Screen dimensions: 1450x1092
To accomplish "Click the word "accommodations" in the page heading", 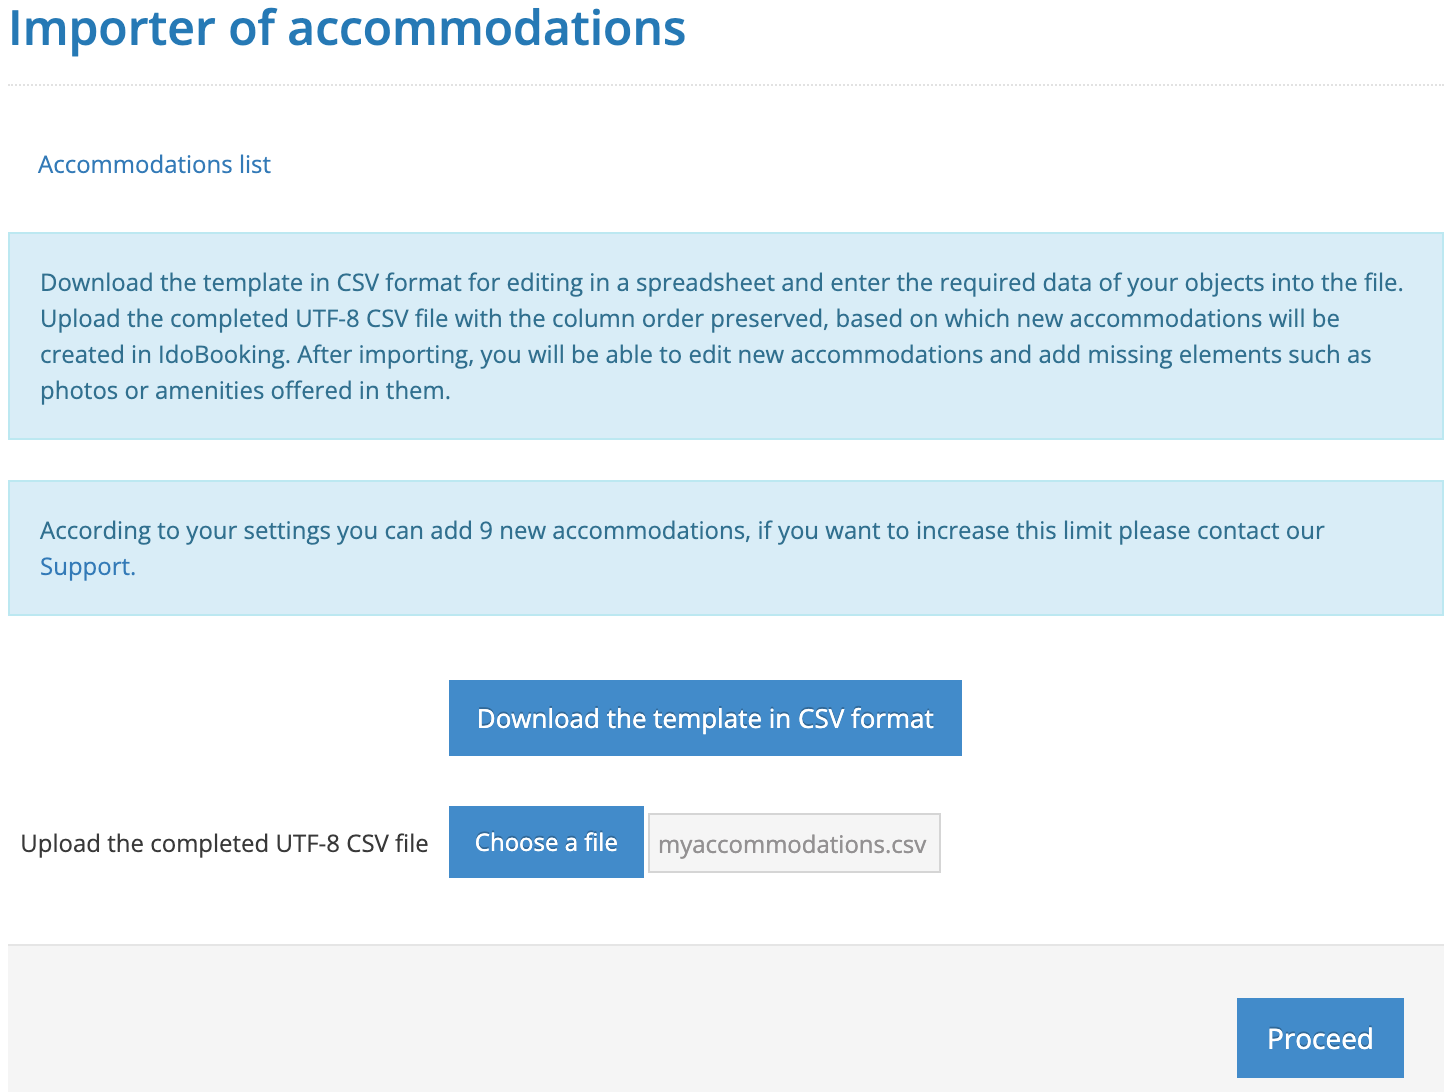I will tap(486, 28).
